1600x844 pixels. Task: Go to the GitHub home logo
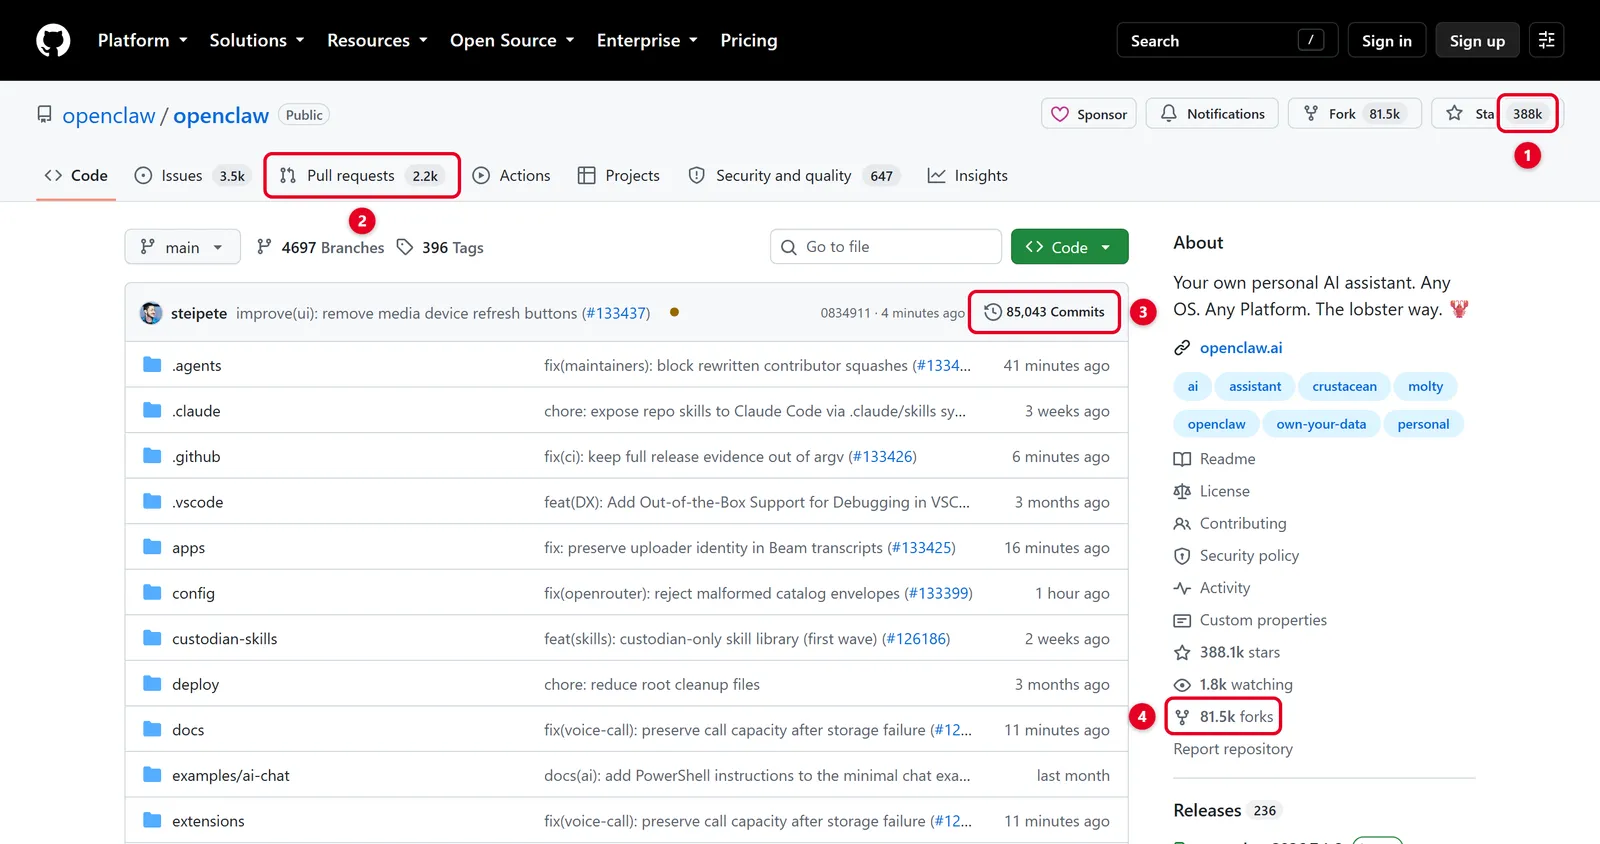(x=53, y=40)
